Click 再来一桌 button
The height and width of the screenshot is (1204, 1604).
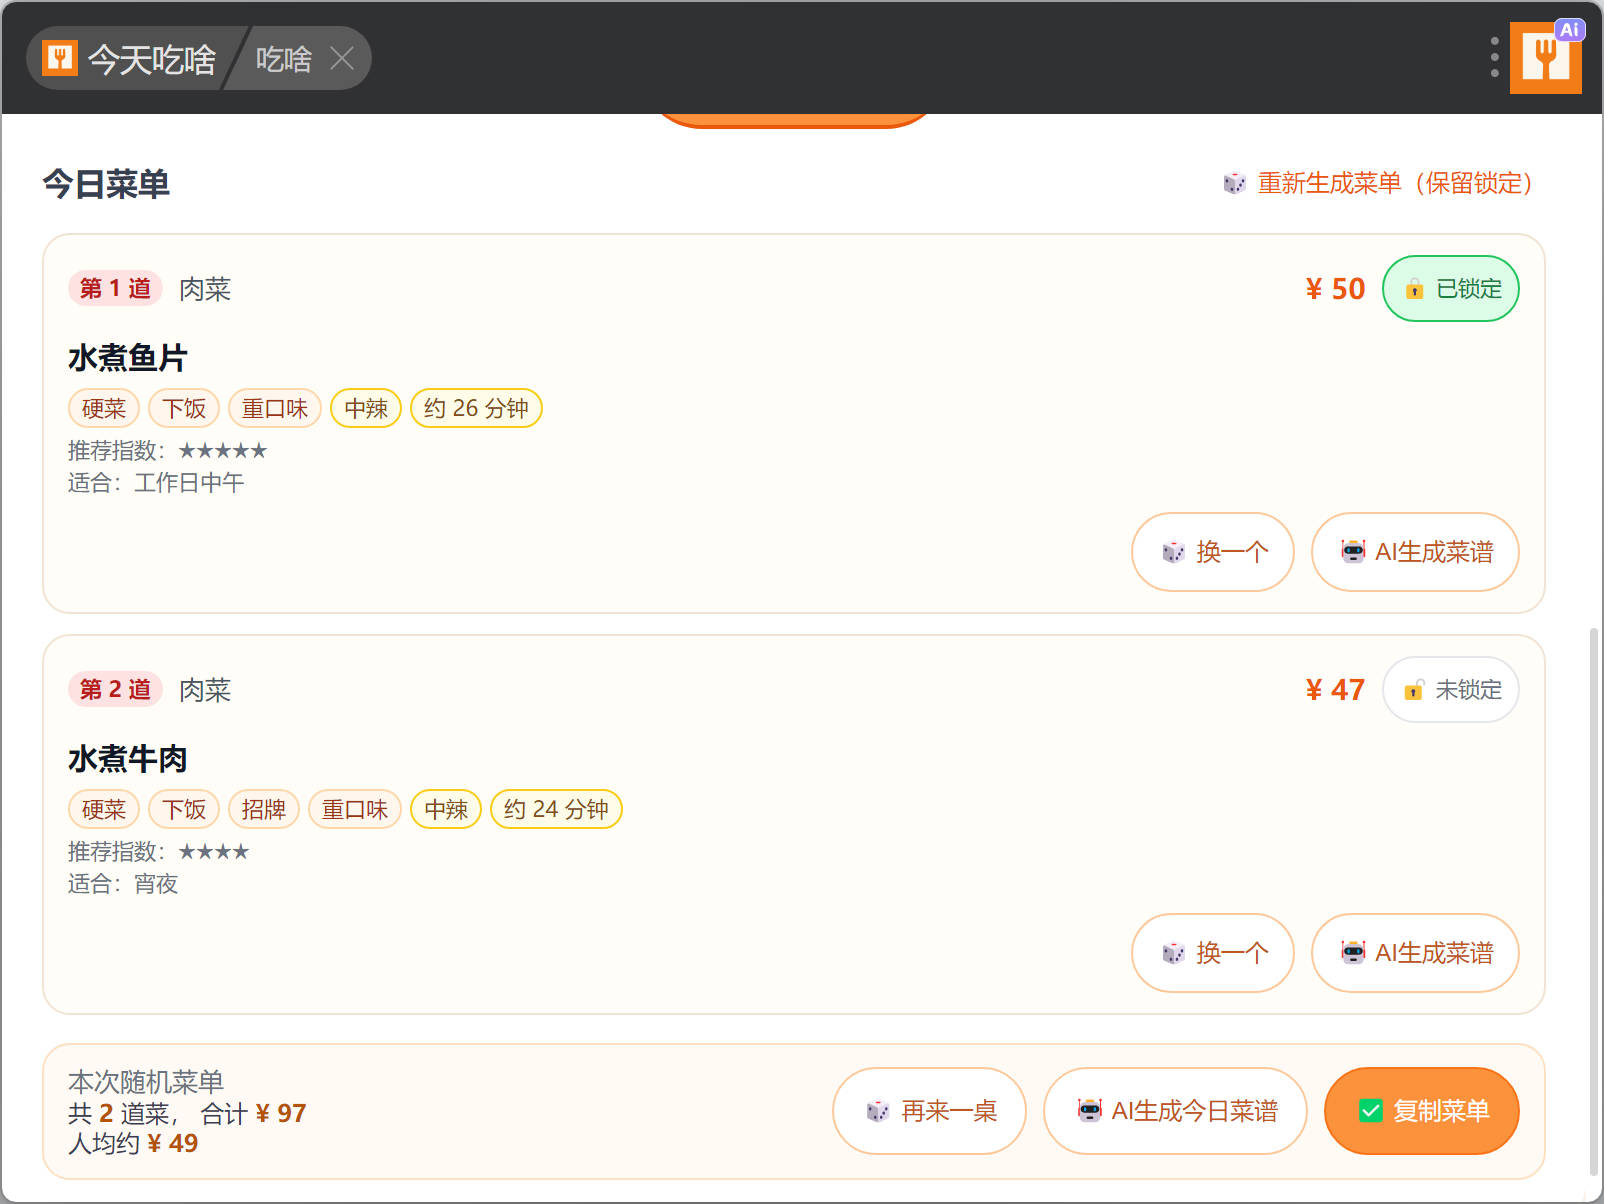929,1111
